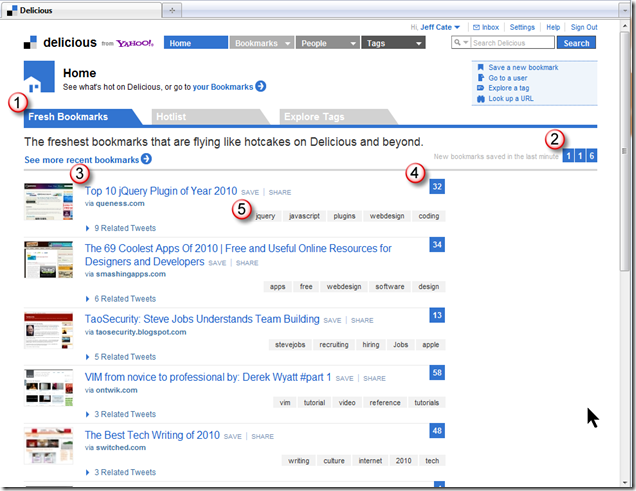Click thumbnail of VIM article
636x491 pixels.
click(x=48, y=388)
